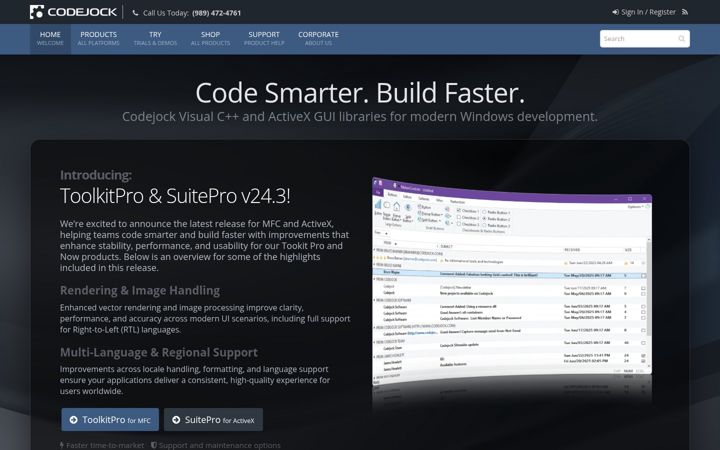The height and width of the screenshot is (450, 720).
Task: Click the ToolkitPro & SuitePro v24.3 heading
Action: click(x=175, y=196)
